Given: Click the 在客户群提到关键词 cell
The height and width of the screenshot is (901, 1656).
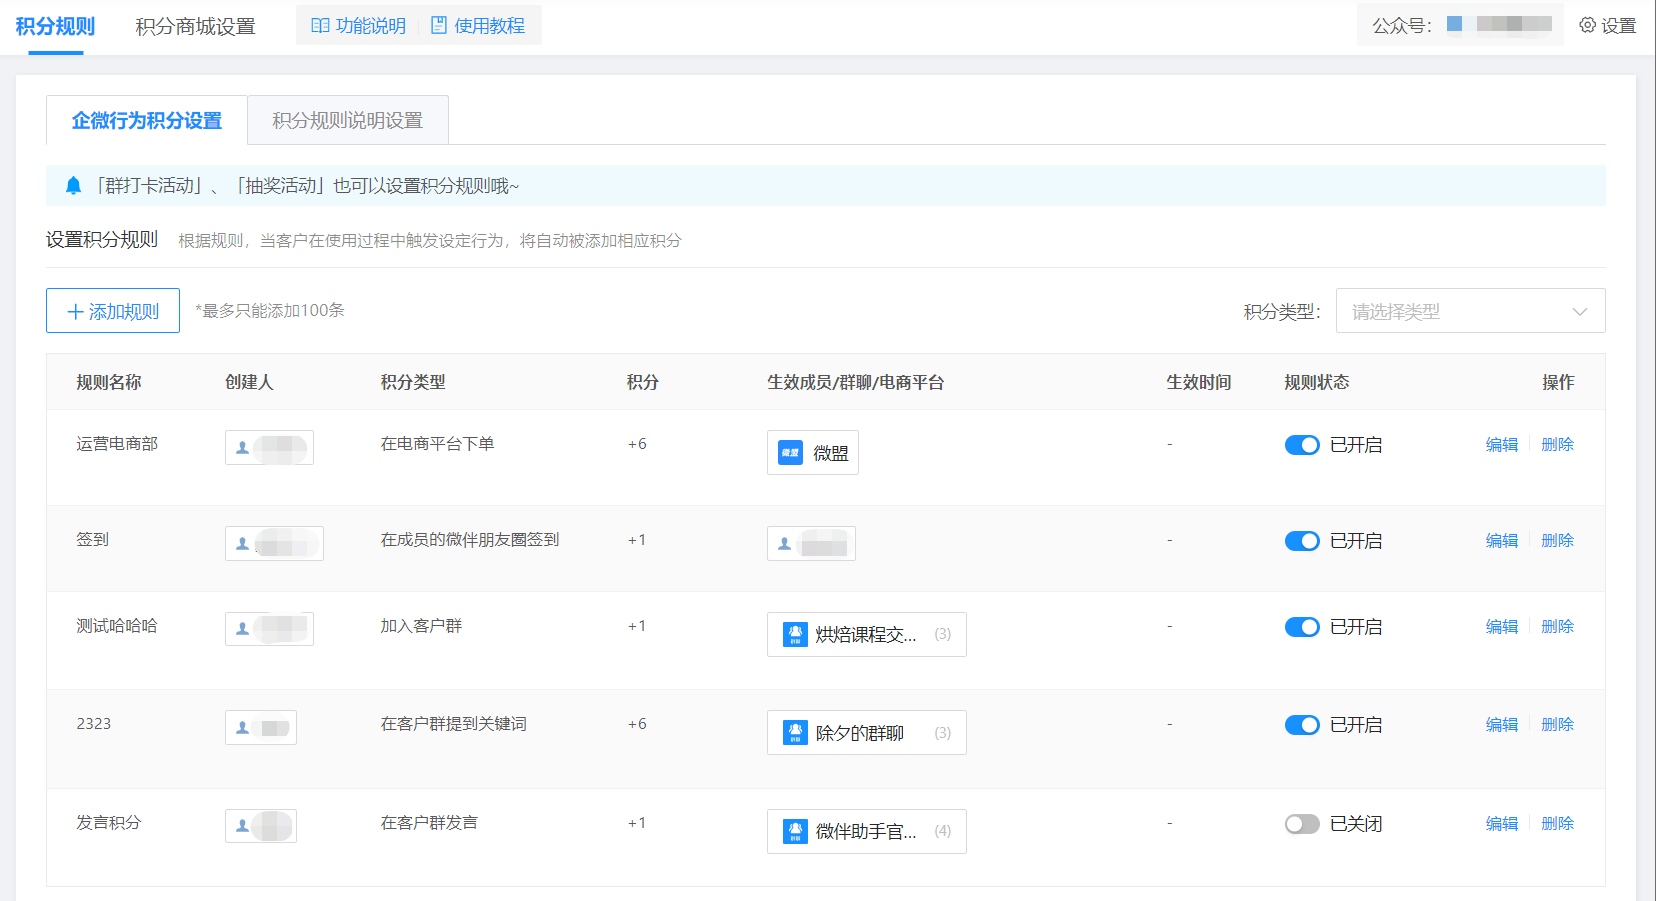Looking at the screenshot, I should tap(453, 724).
